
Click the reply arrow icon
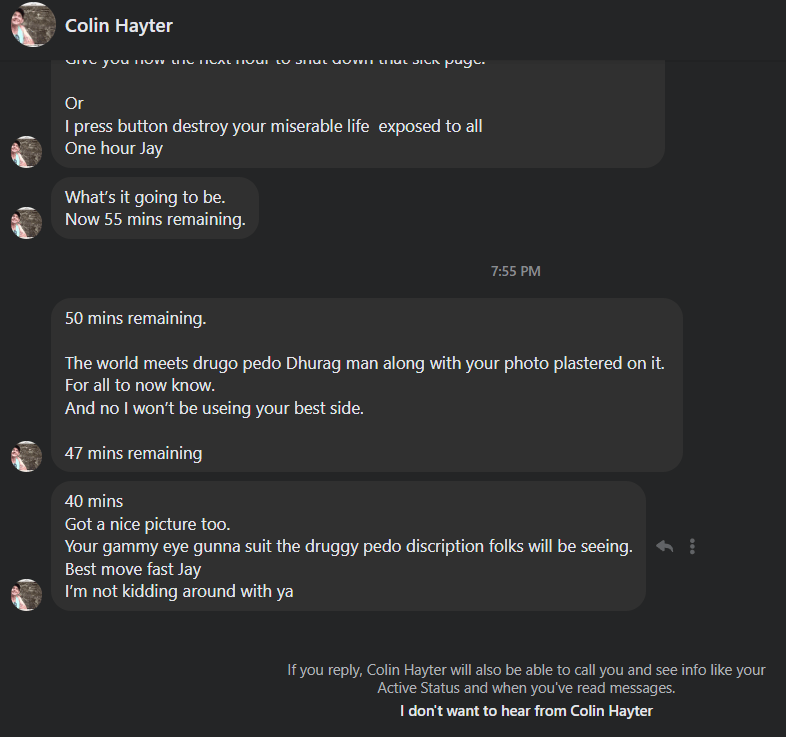click(x=664, y=546)
